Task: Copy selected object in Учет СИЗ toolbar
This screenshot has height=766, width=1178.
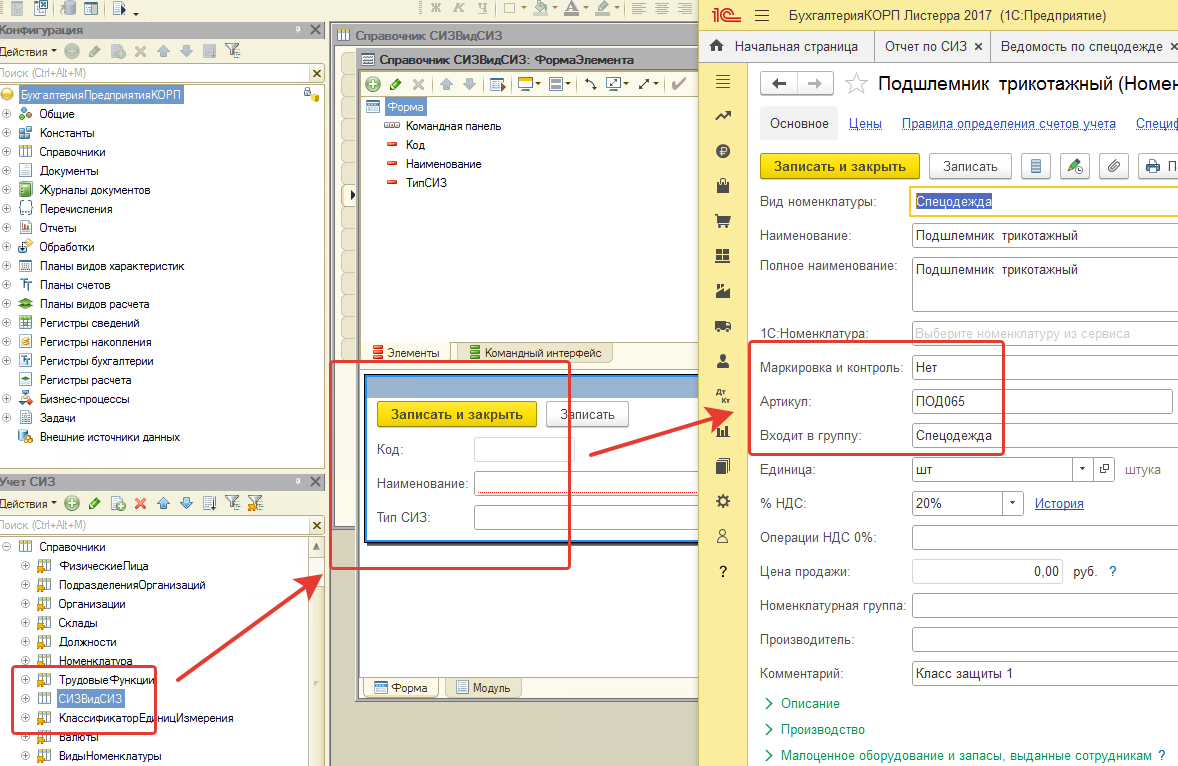Action: (118, 503)
